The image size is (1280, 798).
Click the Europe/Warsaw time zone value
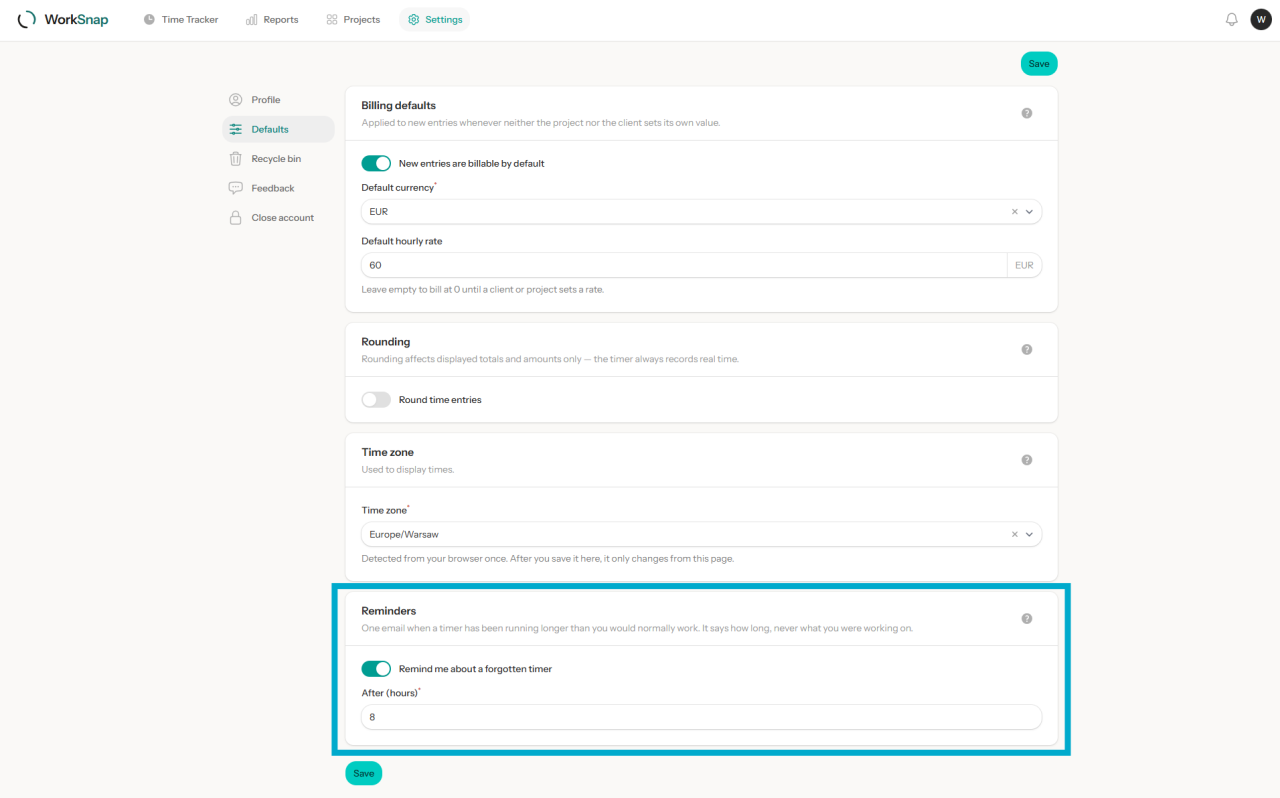(404, 534)
